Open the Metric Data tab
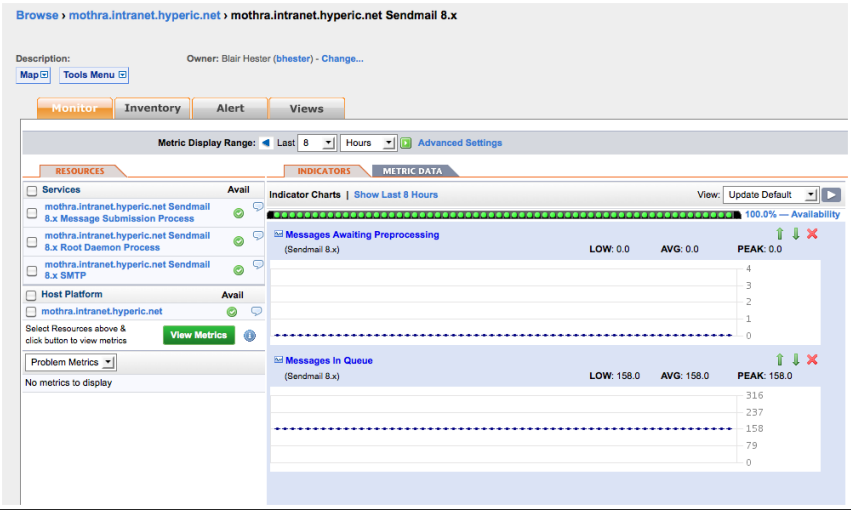Screen dimensions: 851x510 (413, 171)
